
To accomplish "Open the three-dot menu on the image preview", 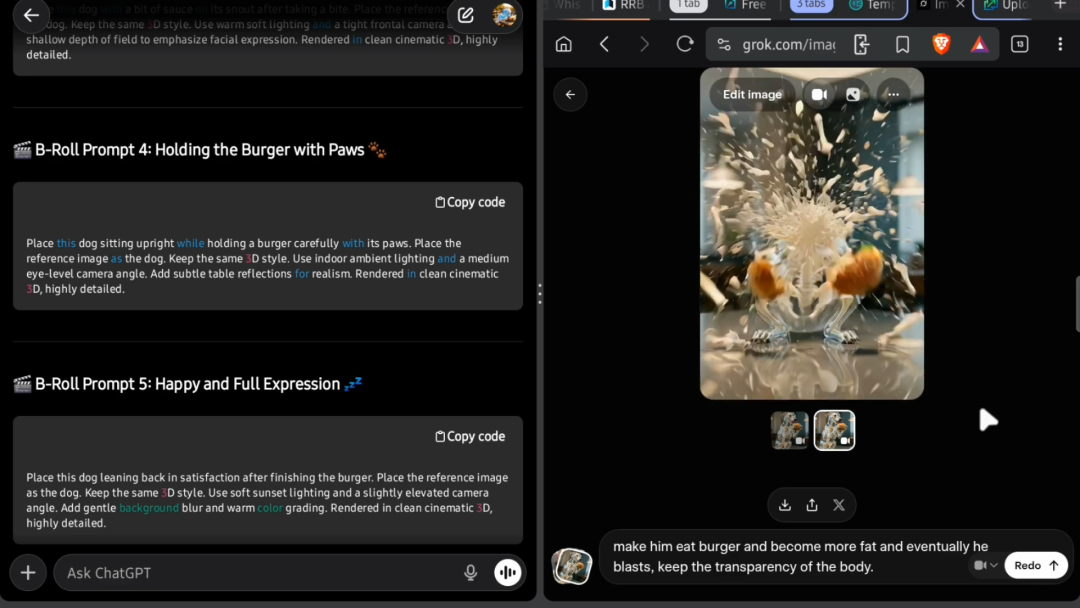I will (x=893, y=95).
